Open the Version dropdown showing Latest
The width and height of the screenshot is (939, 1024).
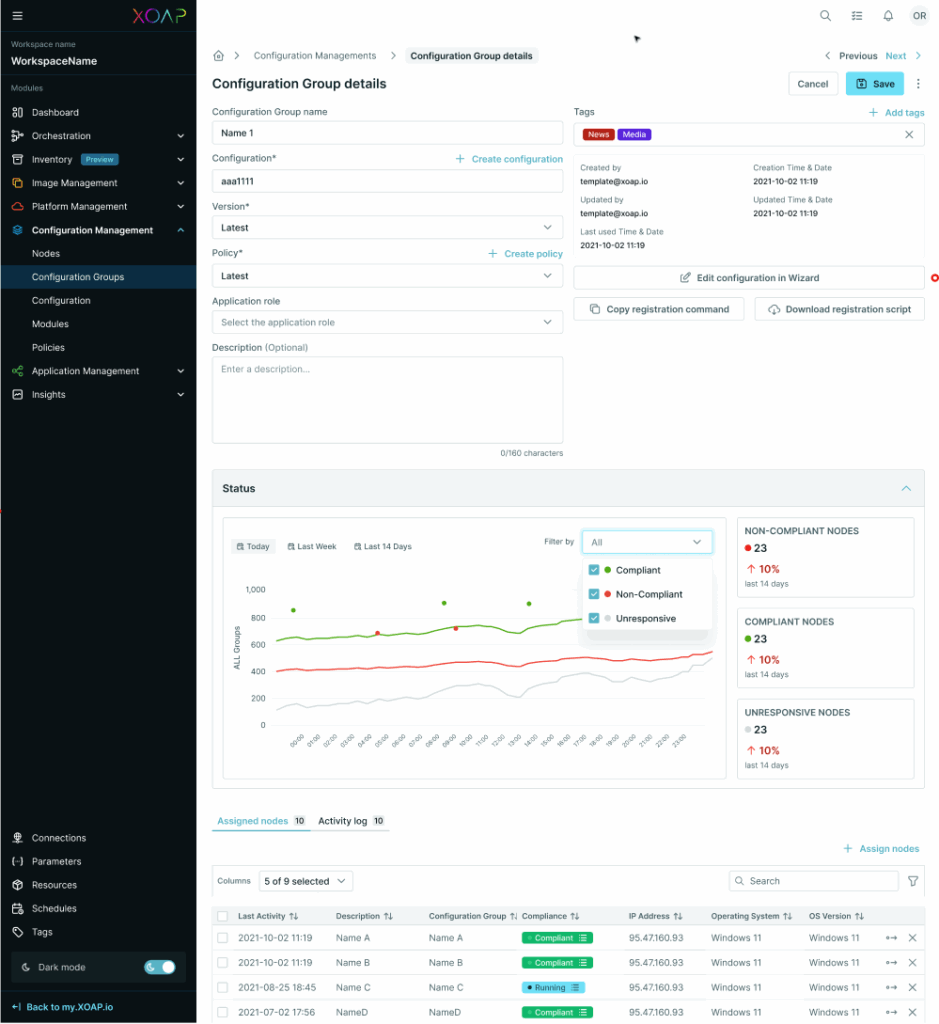(x=384, y=227)
